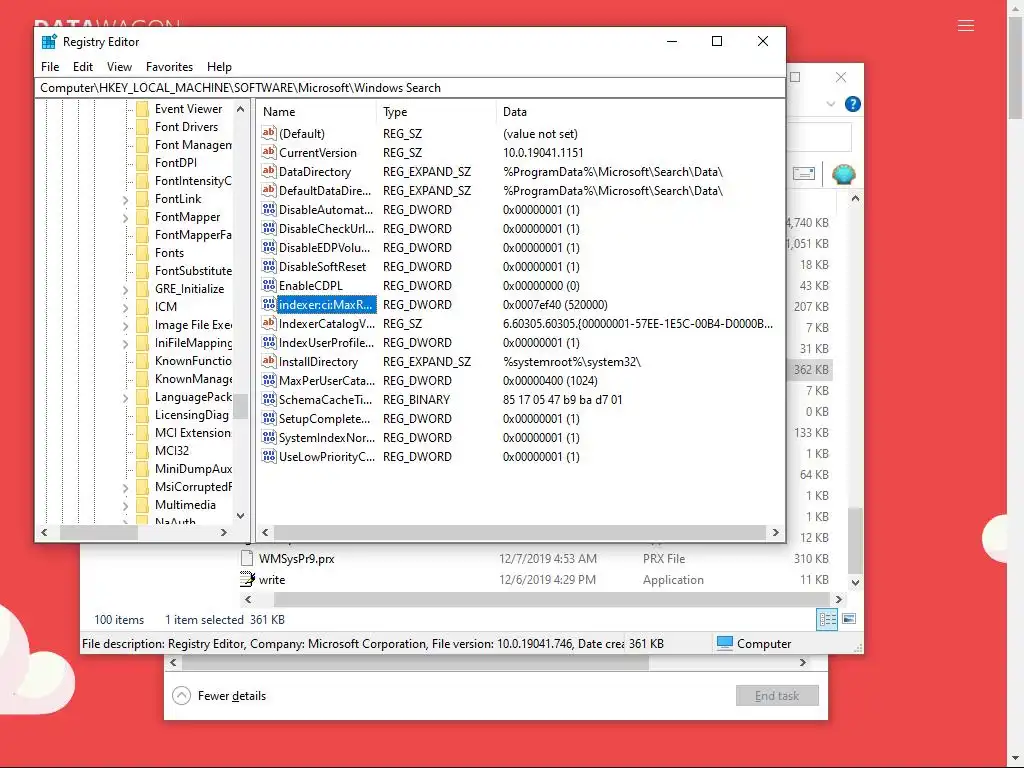Expand the Image File Exec tree node
Image resolution: width=1024 pixels, height=768 pixels.
tap(125, 325)
